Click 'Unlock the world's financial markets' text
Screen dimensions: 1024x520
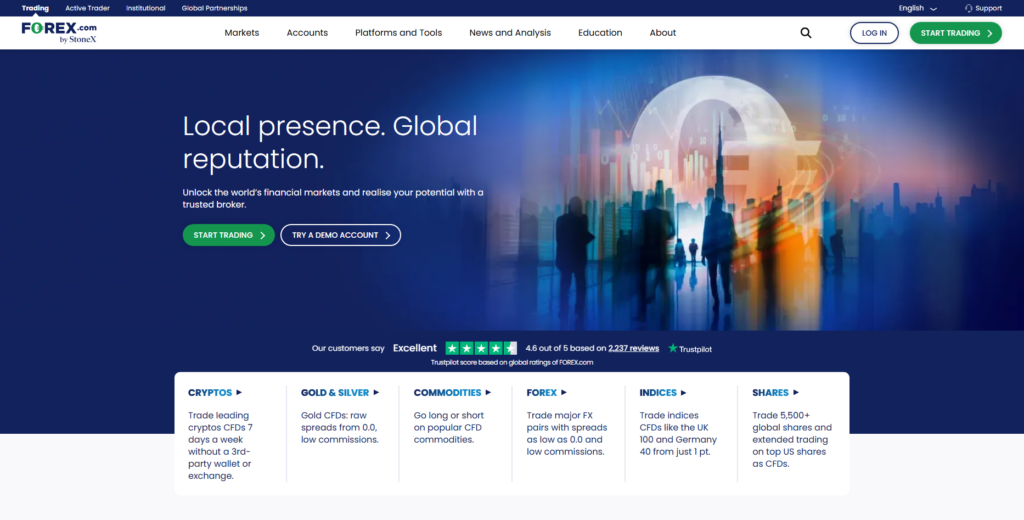click(x=333, y=199)
